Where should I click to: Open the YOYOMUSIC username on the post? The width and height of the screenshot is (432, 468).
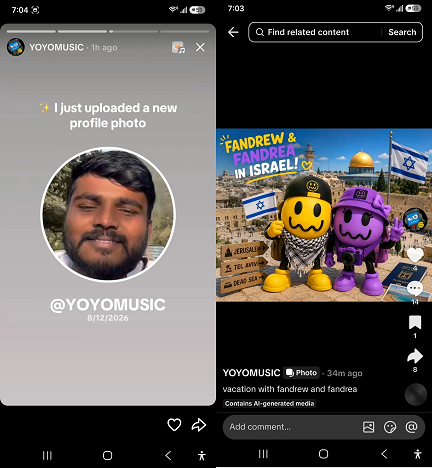[x=251, y=373]
